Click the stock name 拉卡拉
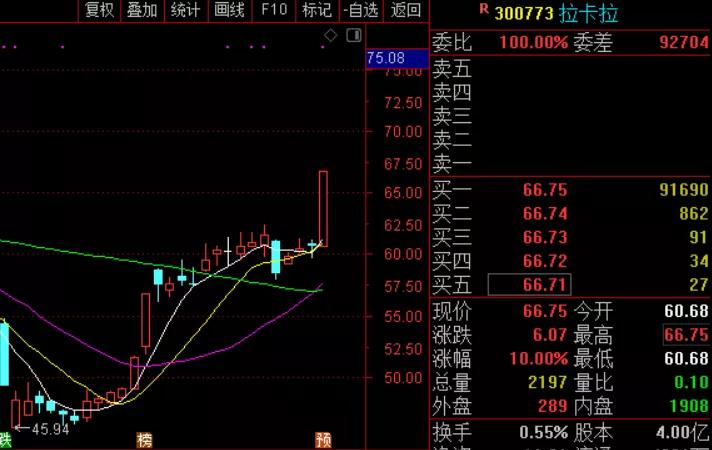 [x=588, y=13]
